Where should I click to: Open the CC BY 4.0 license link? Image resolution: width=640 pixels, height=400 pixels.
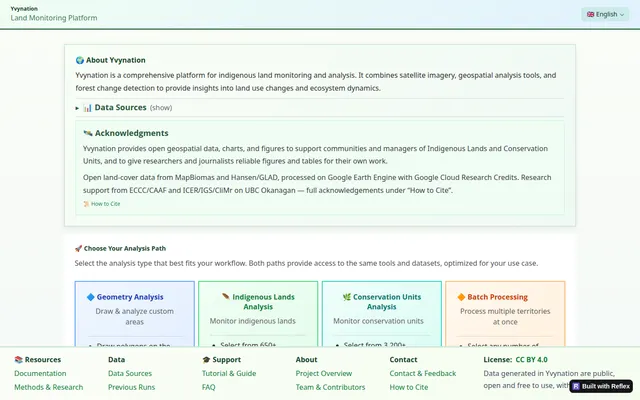[x=531, y=360]
